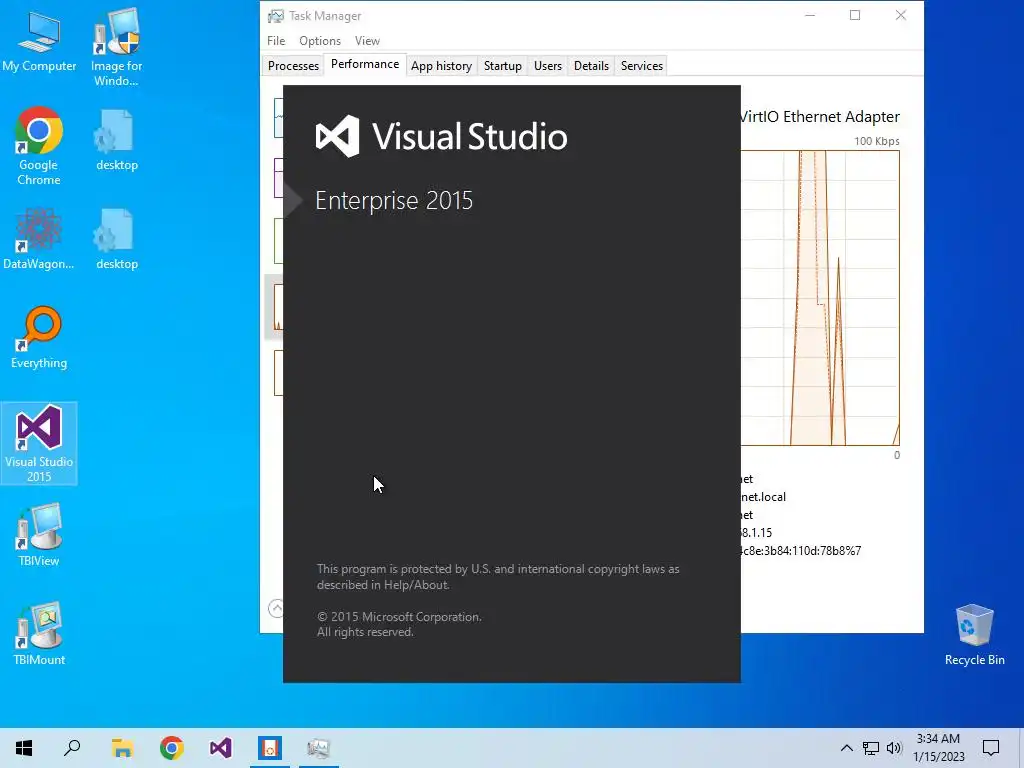Select the Everything search desktop shortcut
The image size is (1024, 768).
pyautogui.click(x=39, y=338)
